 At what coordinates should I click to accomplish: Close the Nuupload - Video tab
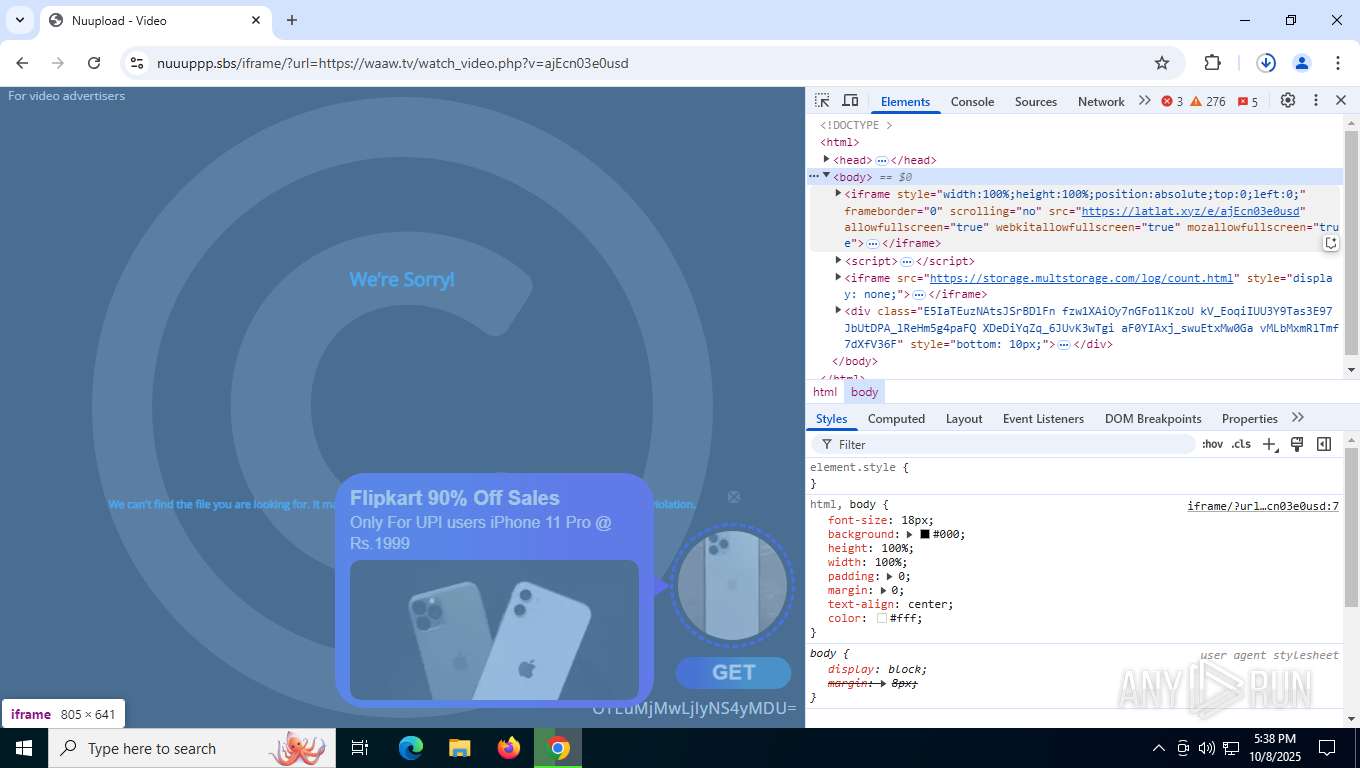(256, 20)
